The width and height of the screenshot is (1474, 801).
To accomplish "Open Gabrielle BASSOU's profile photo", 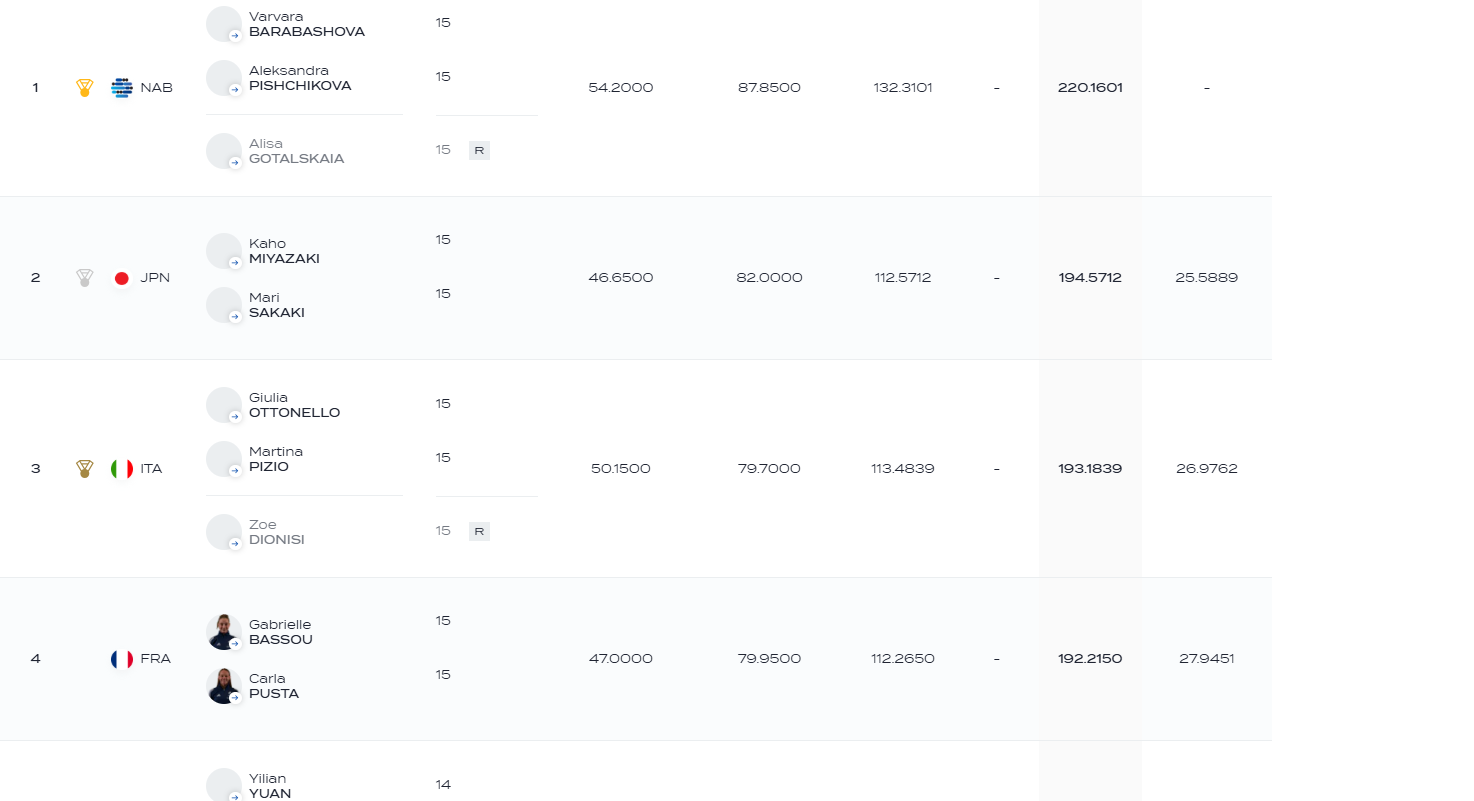I will 224,632.
